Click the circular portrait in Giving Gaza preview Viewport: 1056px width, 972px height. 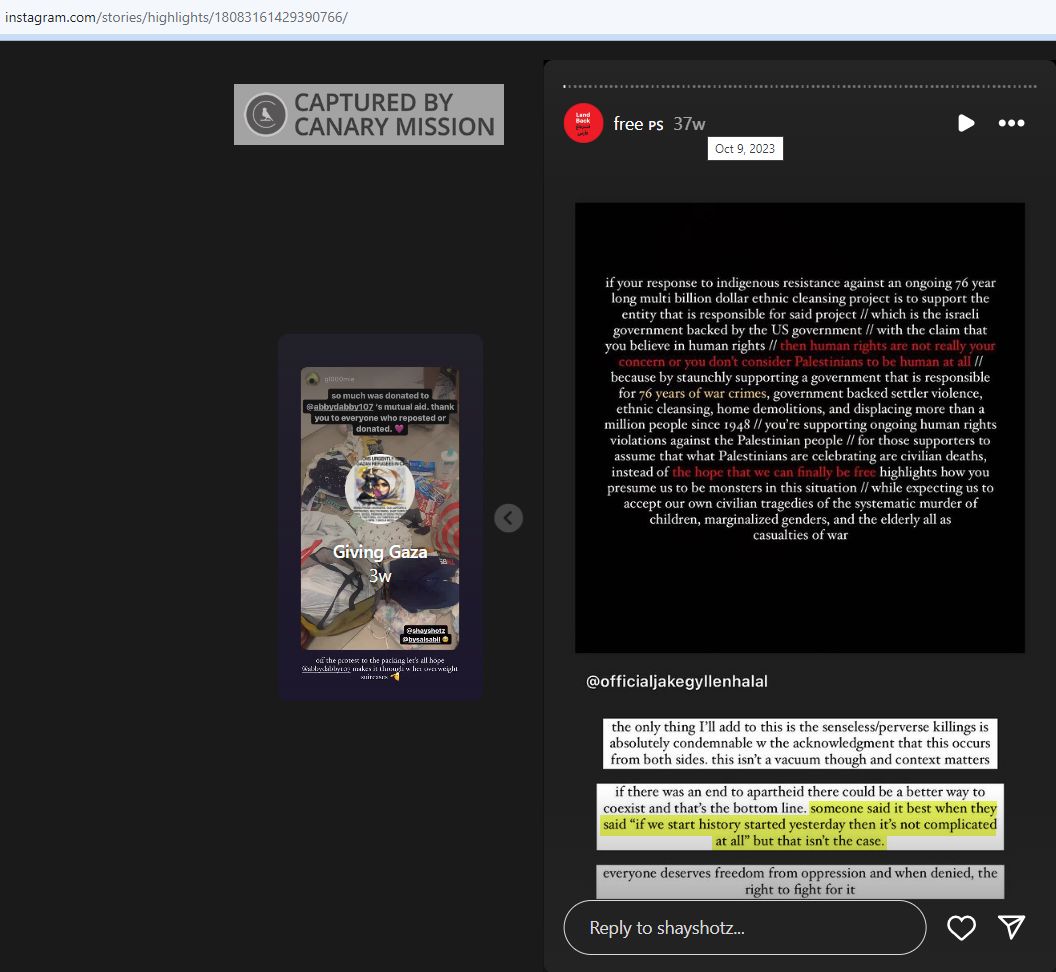pyautogui.click(x=379, y=488)
